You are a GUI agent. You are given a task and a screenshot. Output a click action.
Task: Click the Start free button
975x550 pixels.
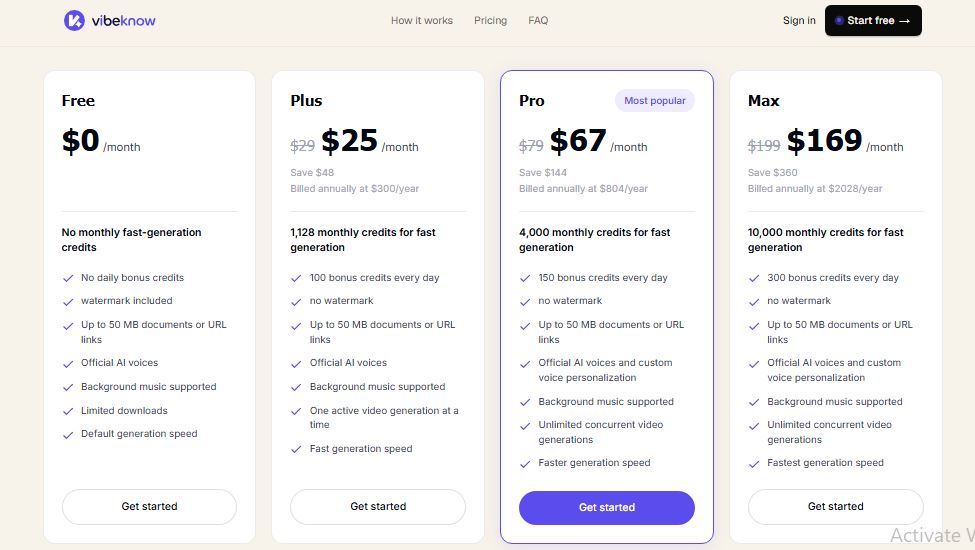(x=873, y=21)
